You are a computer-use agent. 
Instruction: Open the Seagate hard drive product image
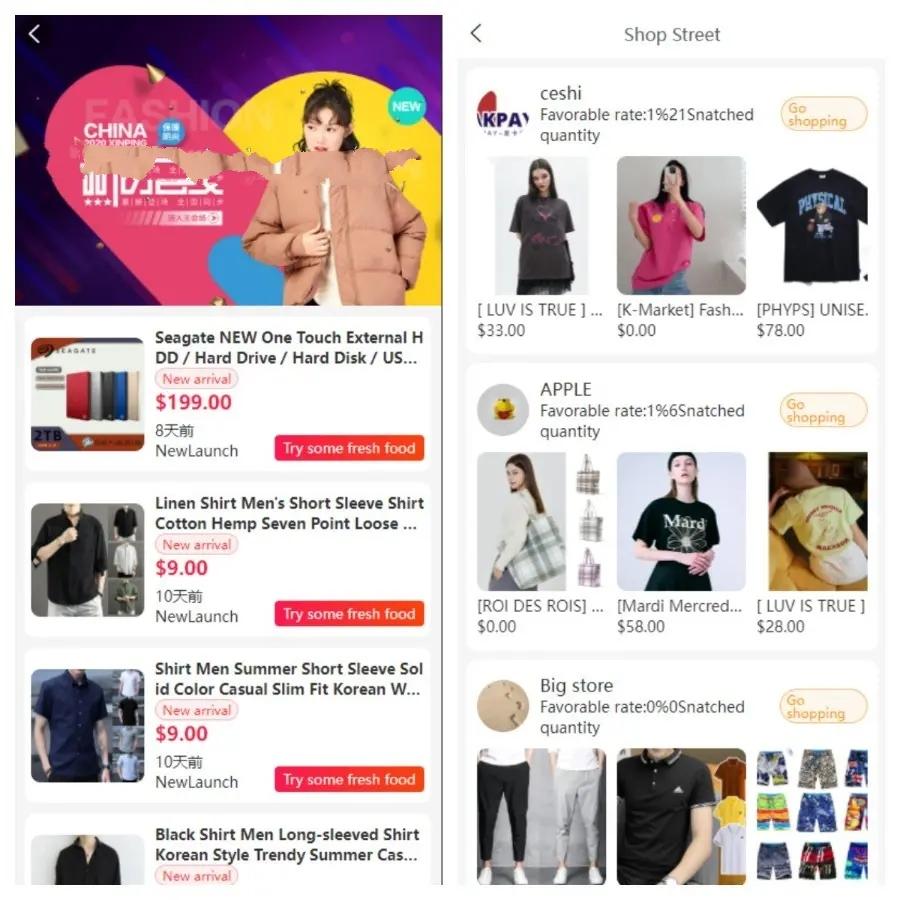click(87, 394)
